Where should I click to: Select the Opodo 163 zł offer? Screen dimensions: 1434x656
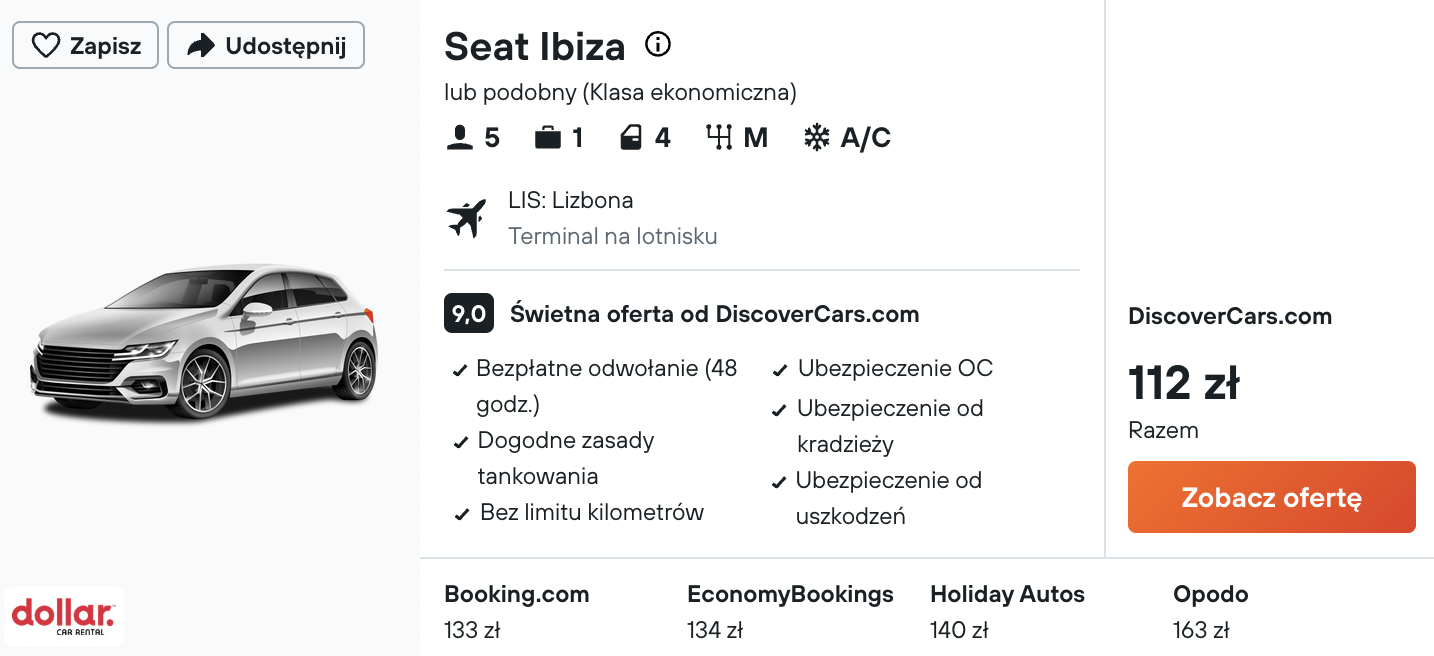[1211, 611]
